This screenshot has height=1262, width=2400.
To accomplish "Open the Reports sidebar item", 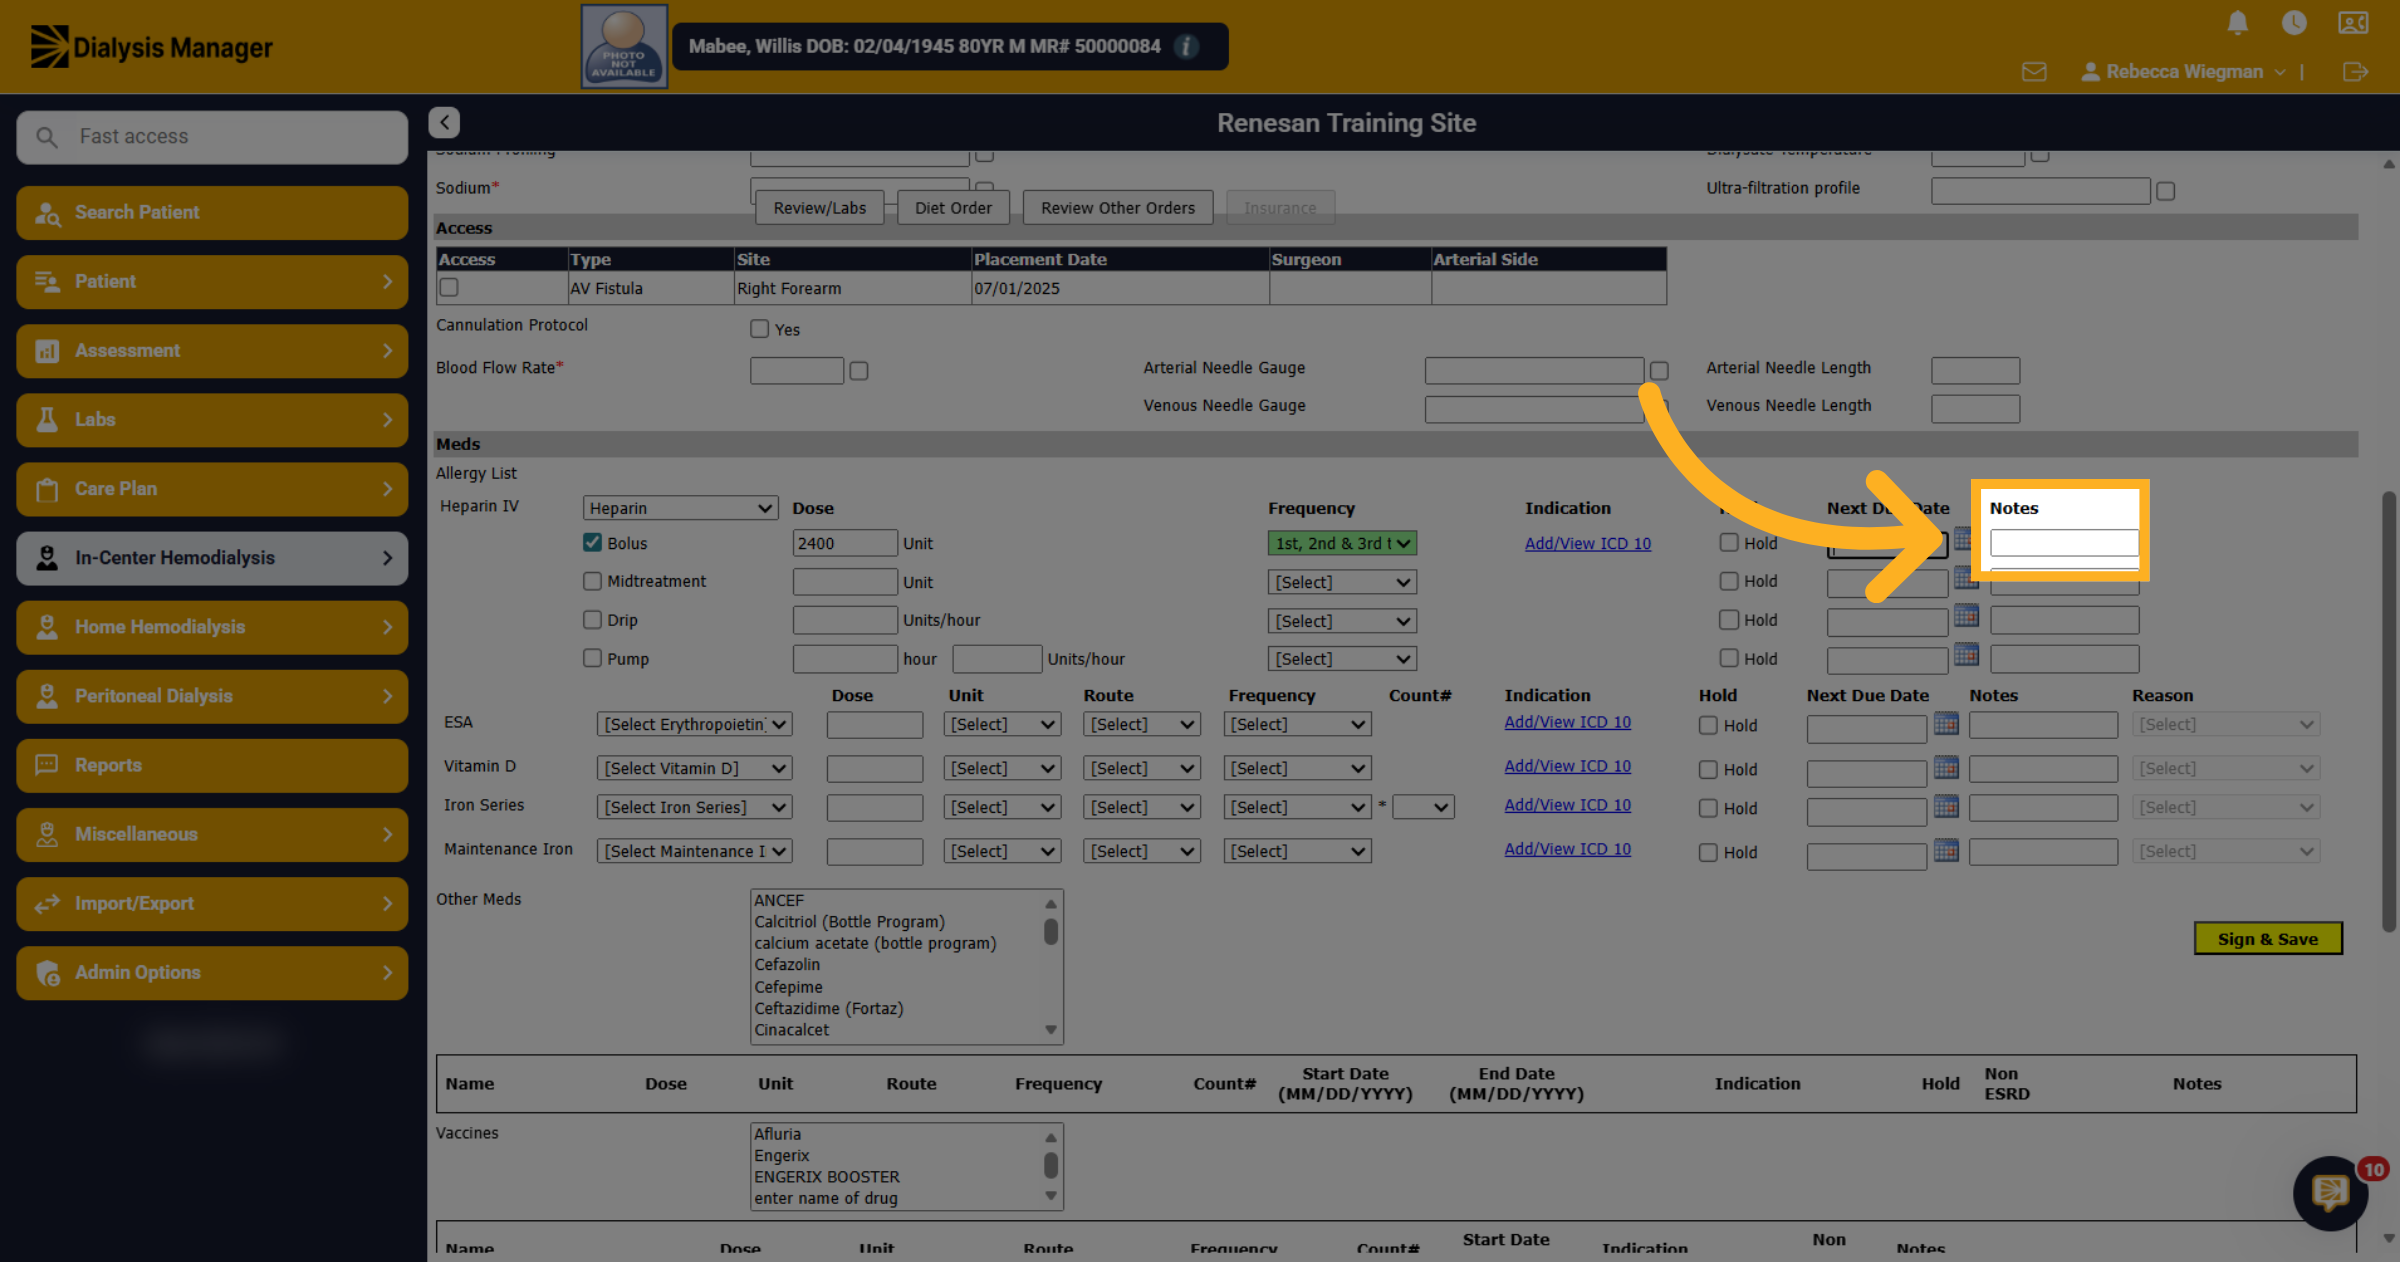I will pyautogui.click(x=212, y=765).
